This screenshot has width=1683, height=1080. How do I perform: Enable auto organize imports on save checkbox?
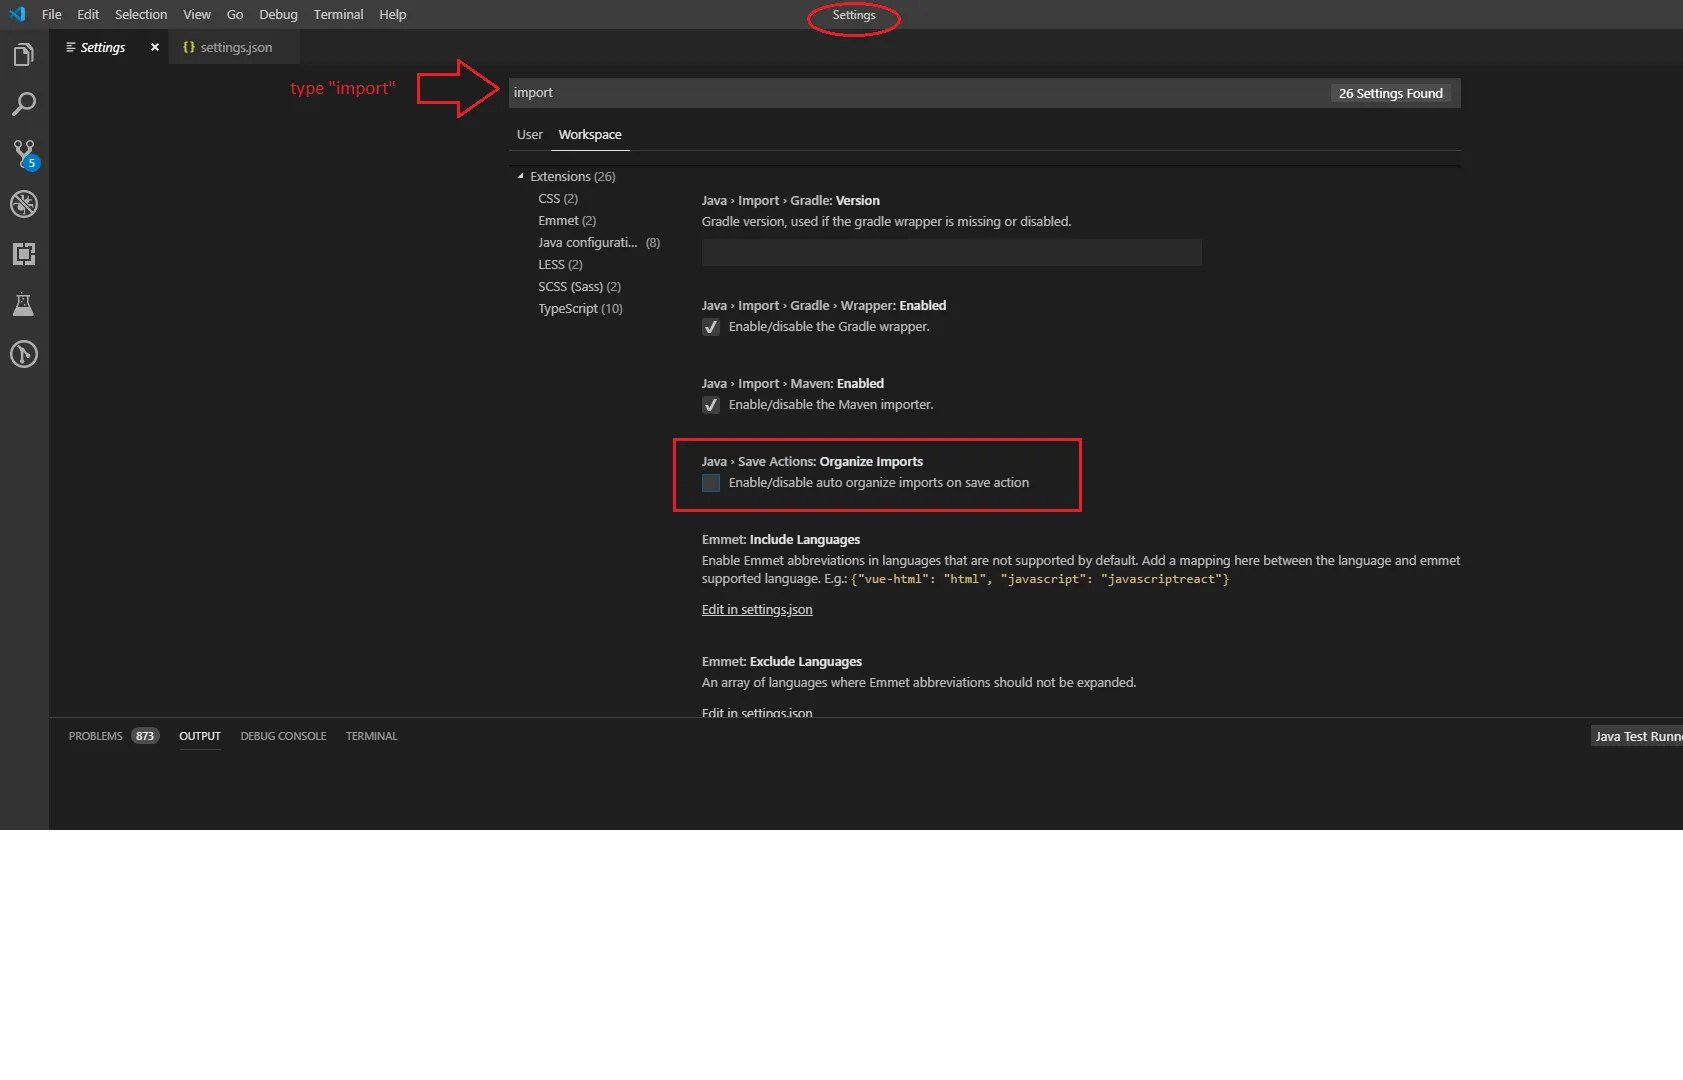click(711, 483)
